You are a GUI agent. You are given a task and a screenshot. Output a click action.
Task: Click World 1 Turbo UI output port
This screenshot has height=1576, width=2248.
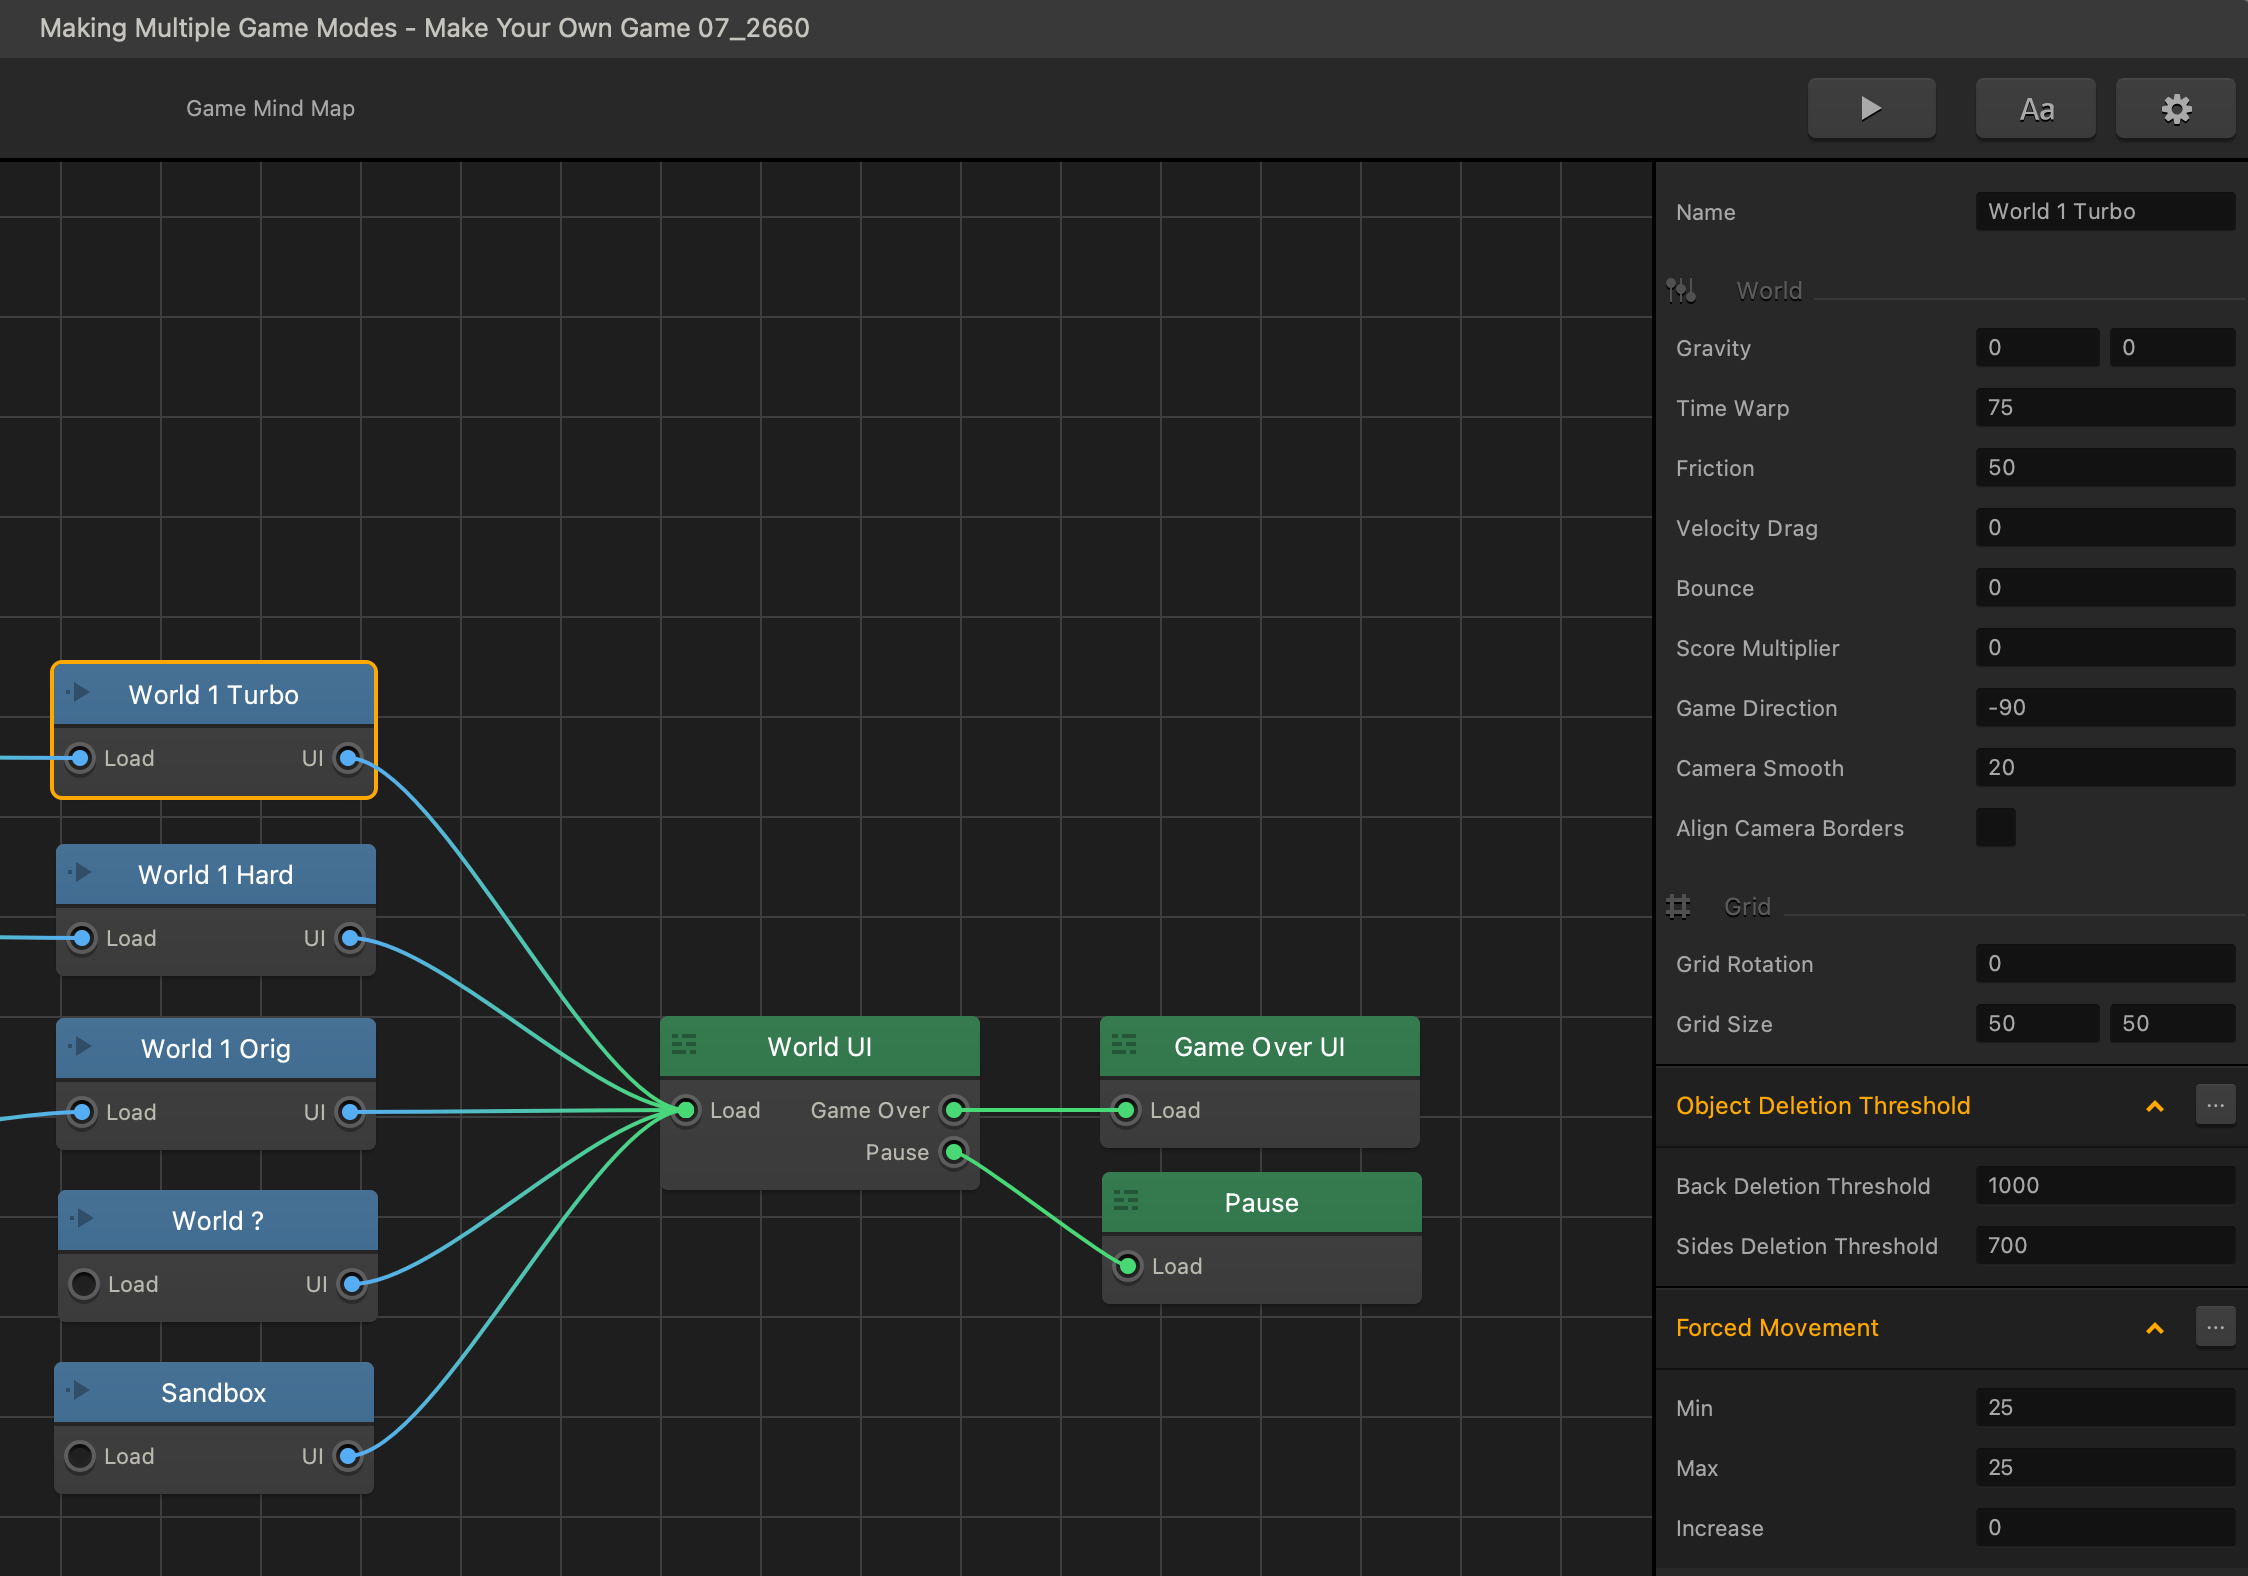(x=348, y=758)
